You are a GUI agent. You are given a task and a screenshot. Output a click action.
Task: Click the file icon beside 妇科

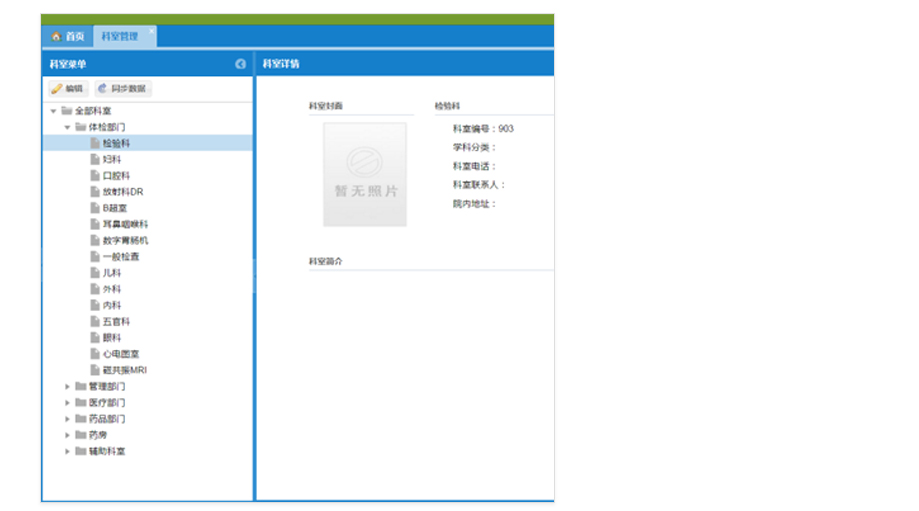[95, 159]
